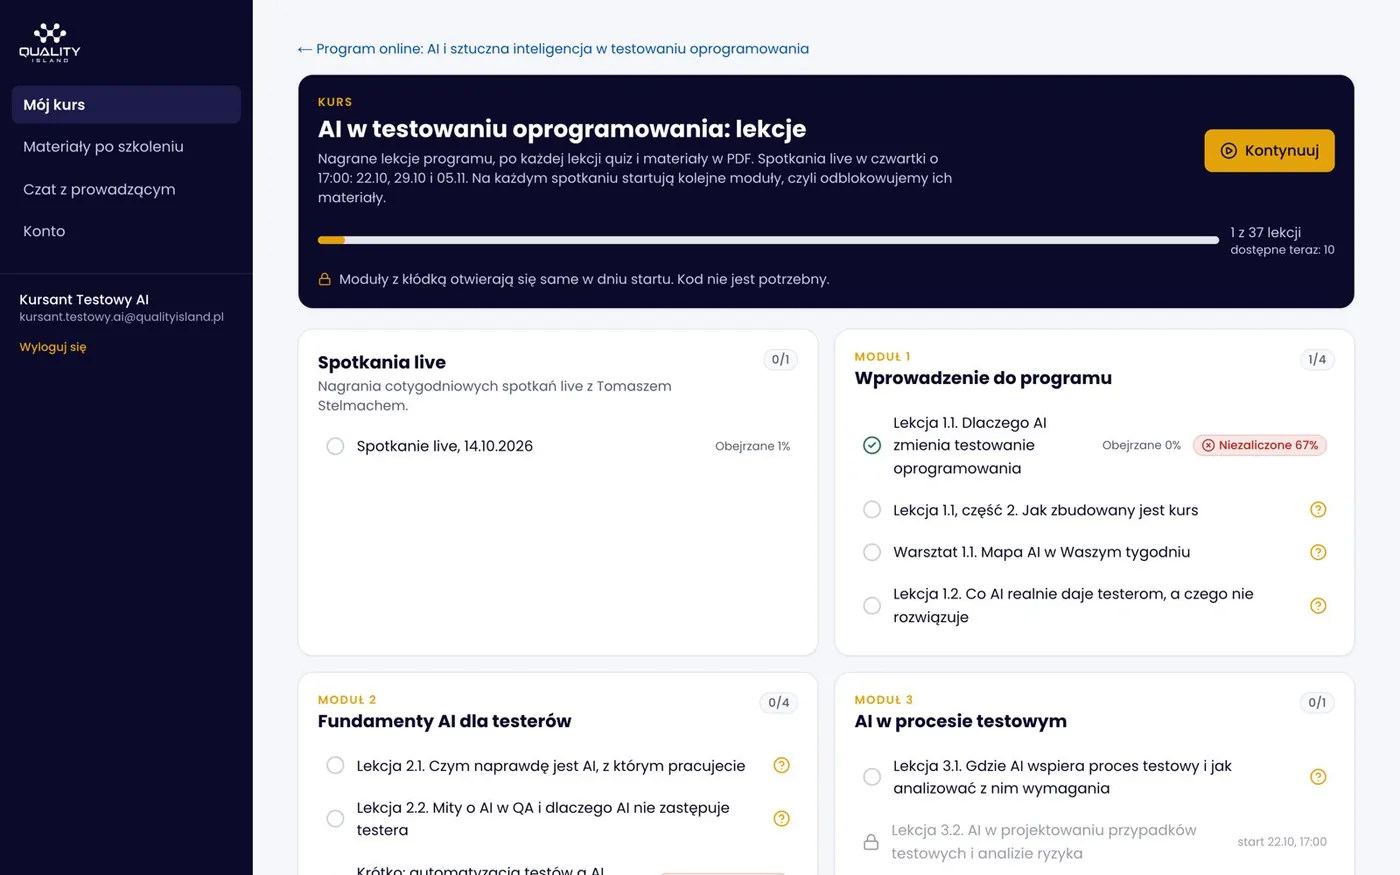Image resolution: width=1400 pixels, height=875 pixels.
Task: Click the course progress bar
Action: (x=768, y=240)
